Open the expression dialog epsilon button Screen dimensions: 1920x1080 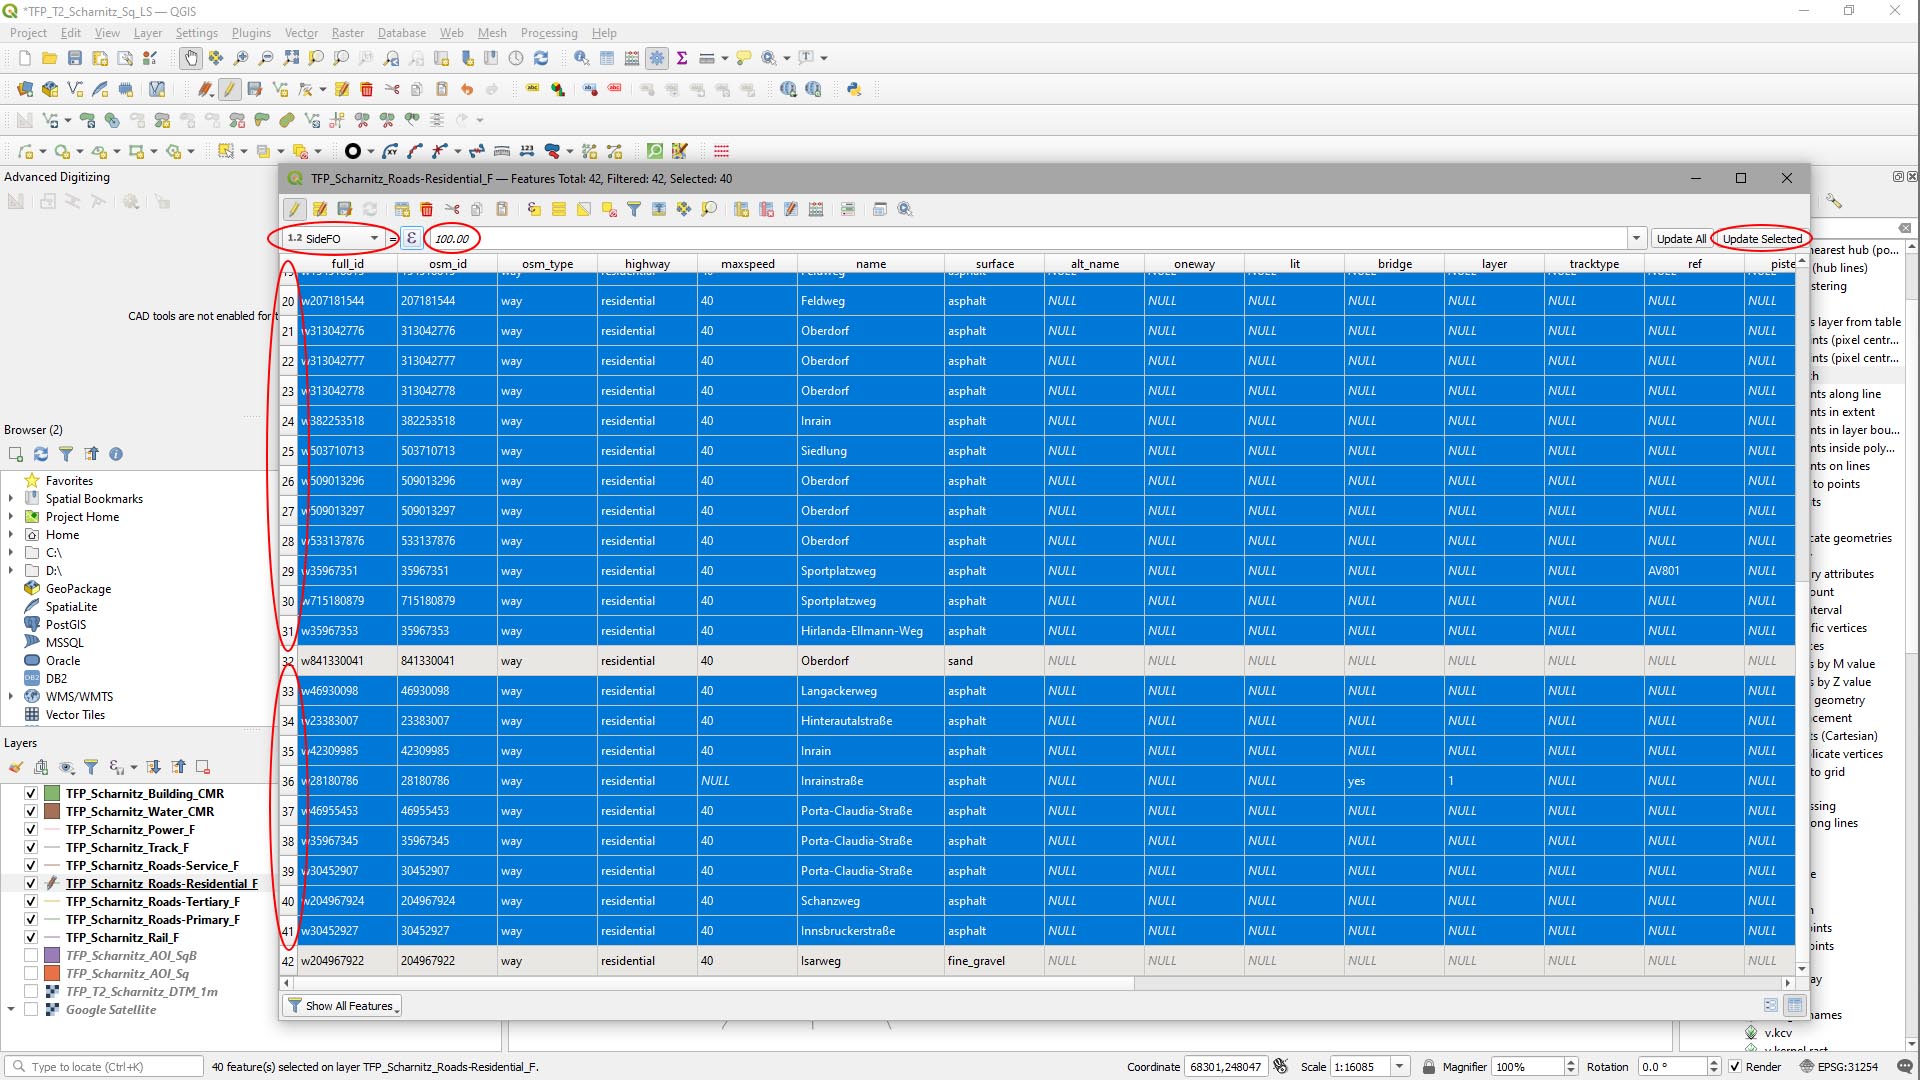tap(411, 238)
